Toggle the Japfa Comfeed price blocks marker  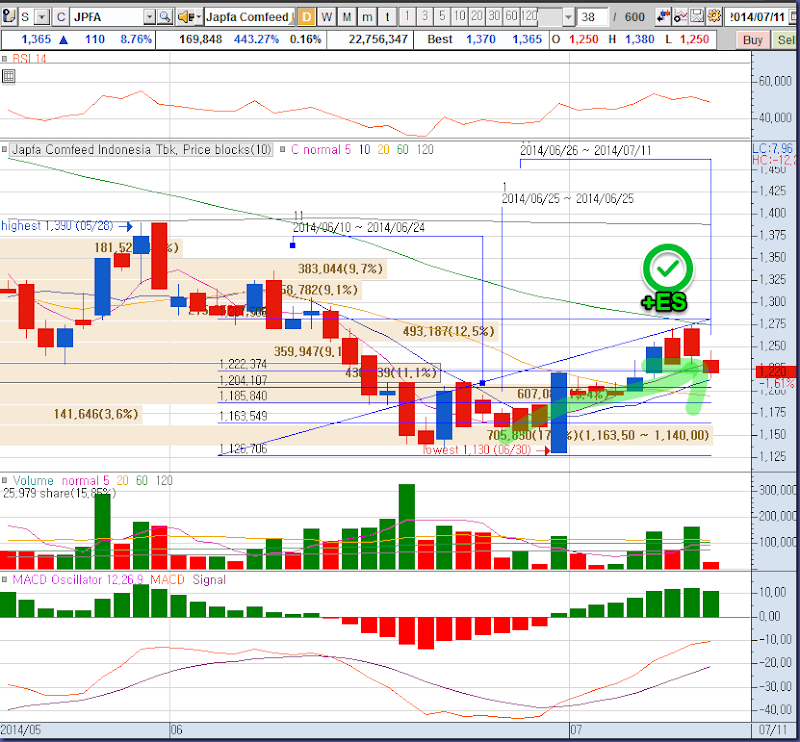click(4, 150)
